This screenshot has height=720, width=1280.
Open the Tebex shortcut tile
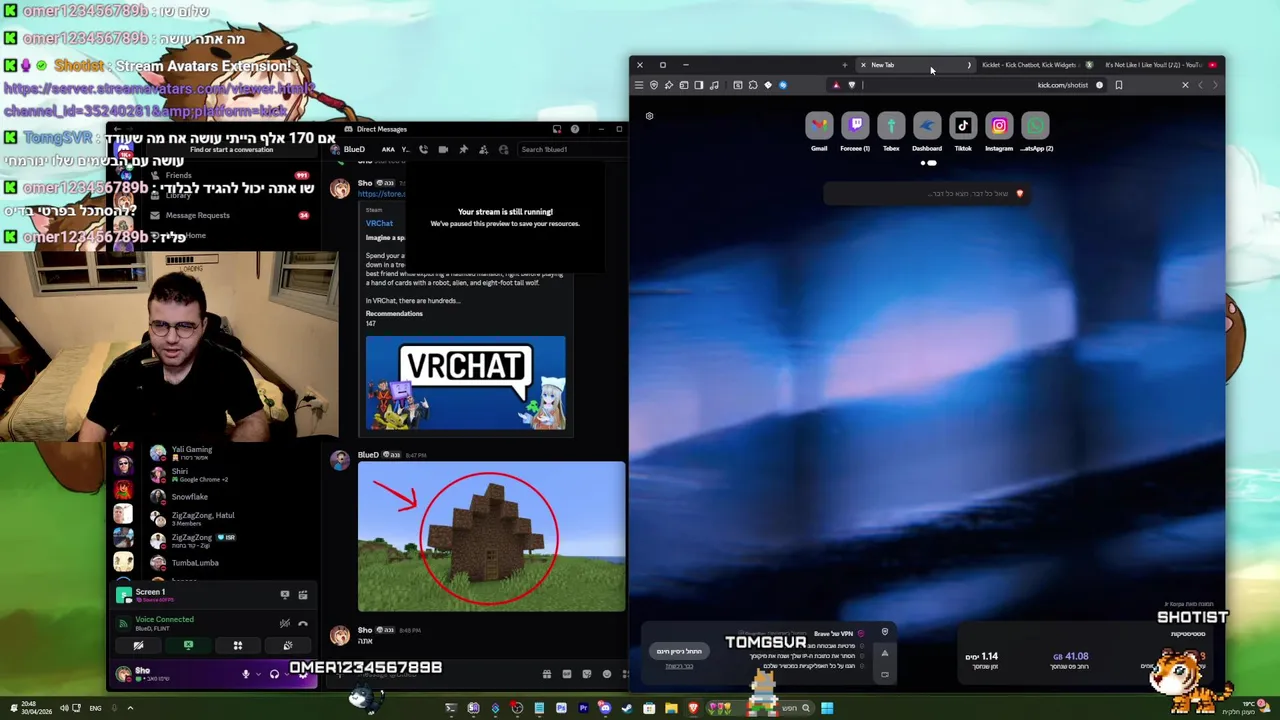[891, 126]
